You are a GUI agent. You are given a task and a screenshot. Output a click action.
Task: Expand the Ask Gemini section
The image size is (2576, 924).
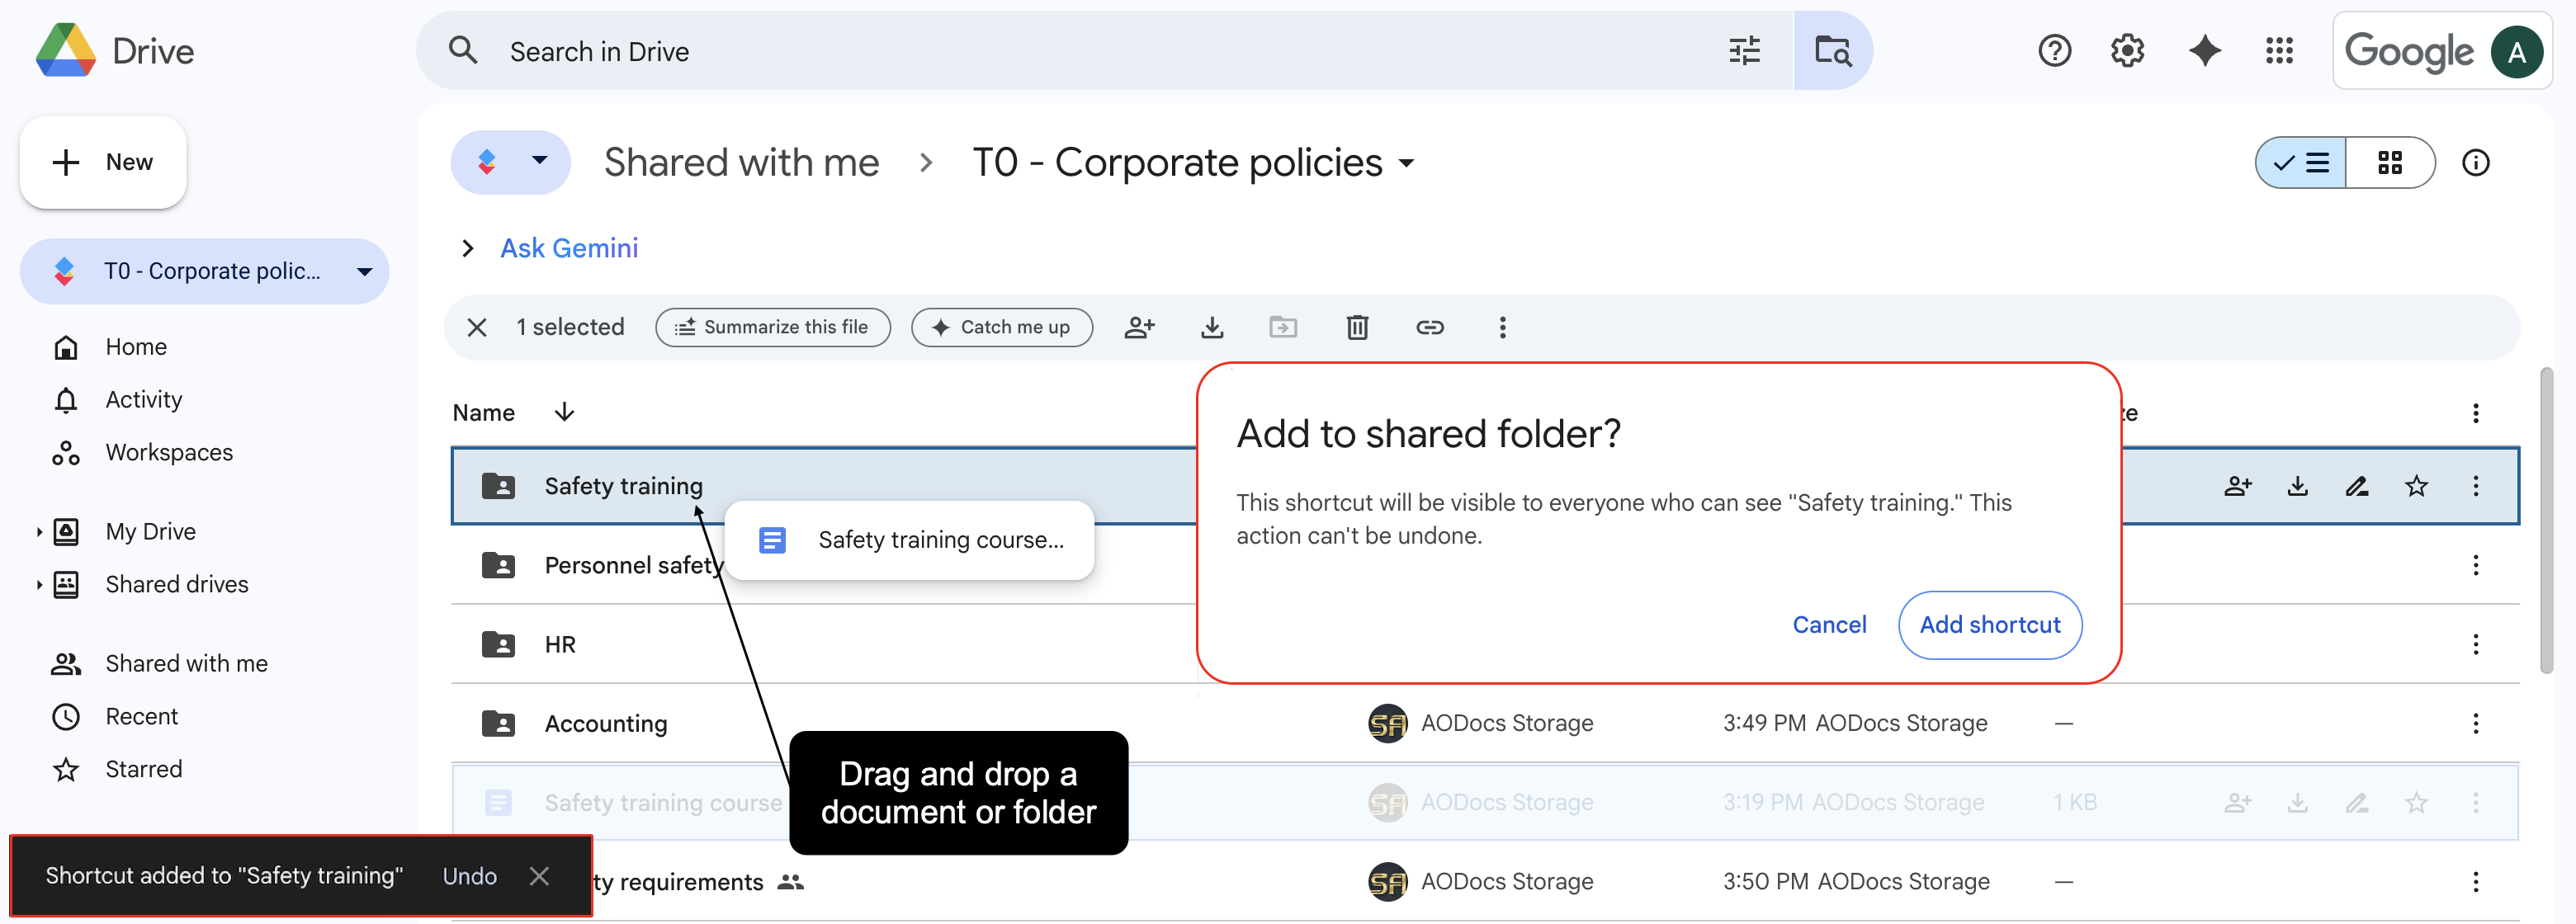pos(468,248)
